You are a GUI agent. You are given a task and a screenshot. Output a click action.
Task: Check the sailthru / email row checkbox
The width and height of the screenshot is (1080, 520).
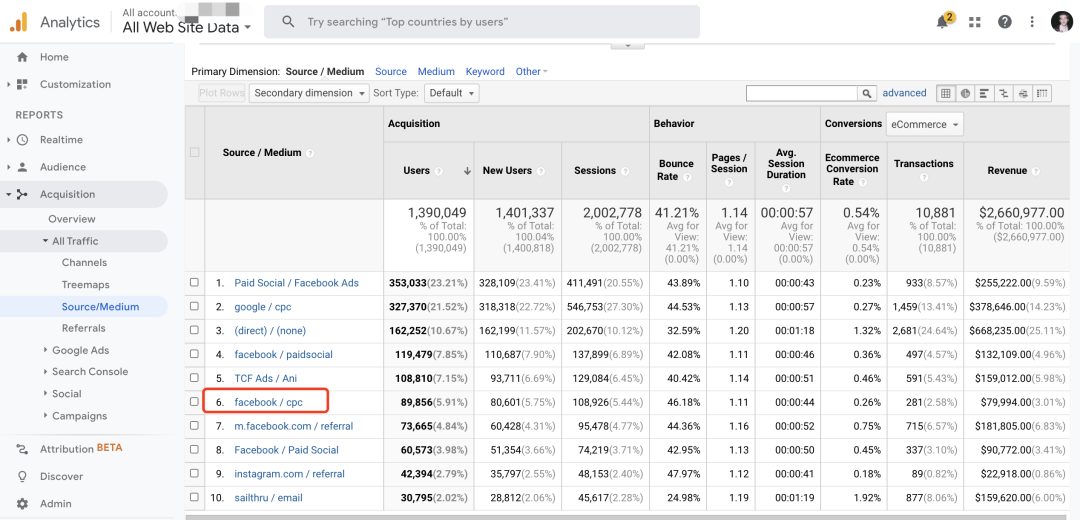click(x=194, y=497)
